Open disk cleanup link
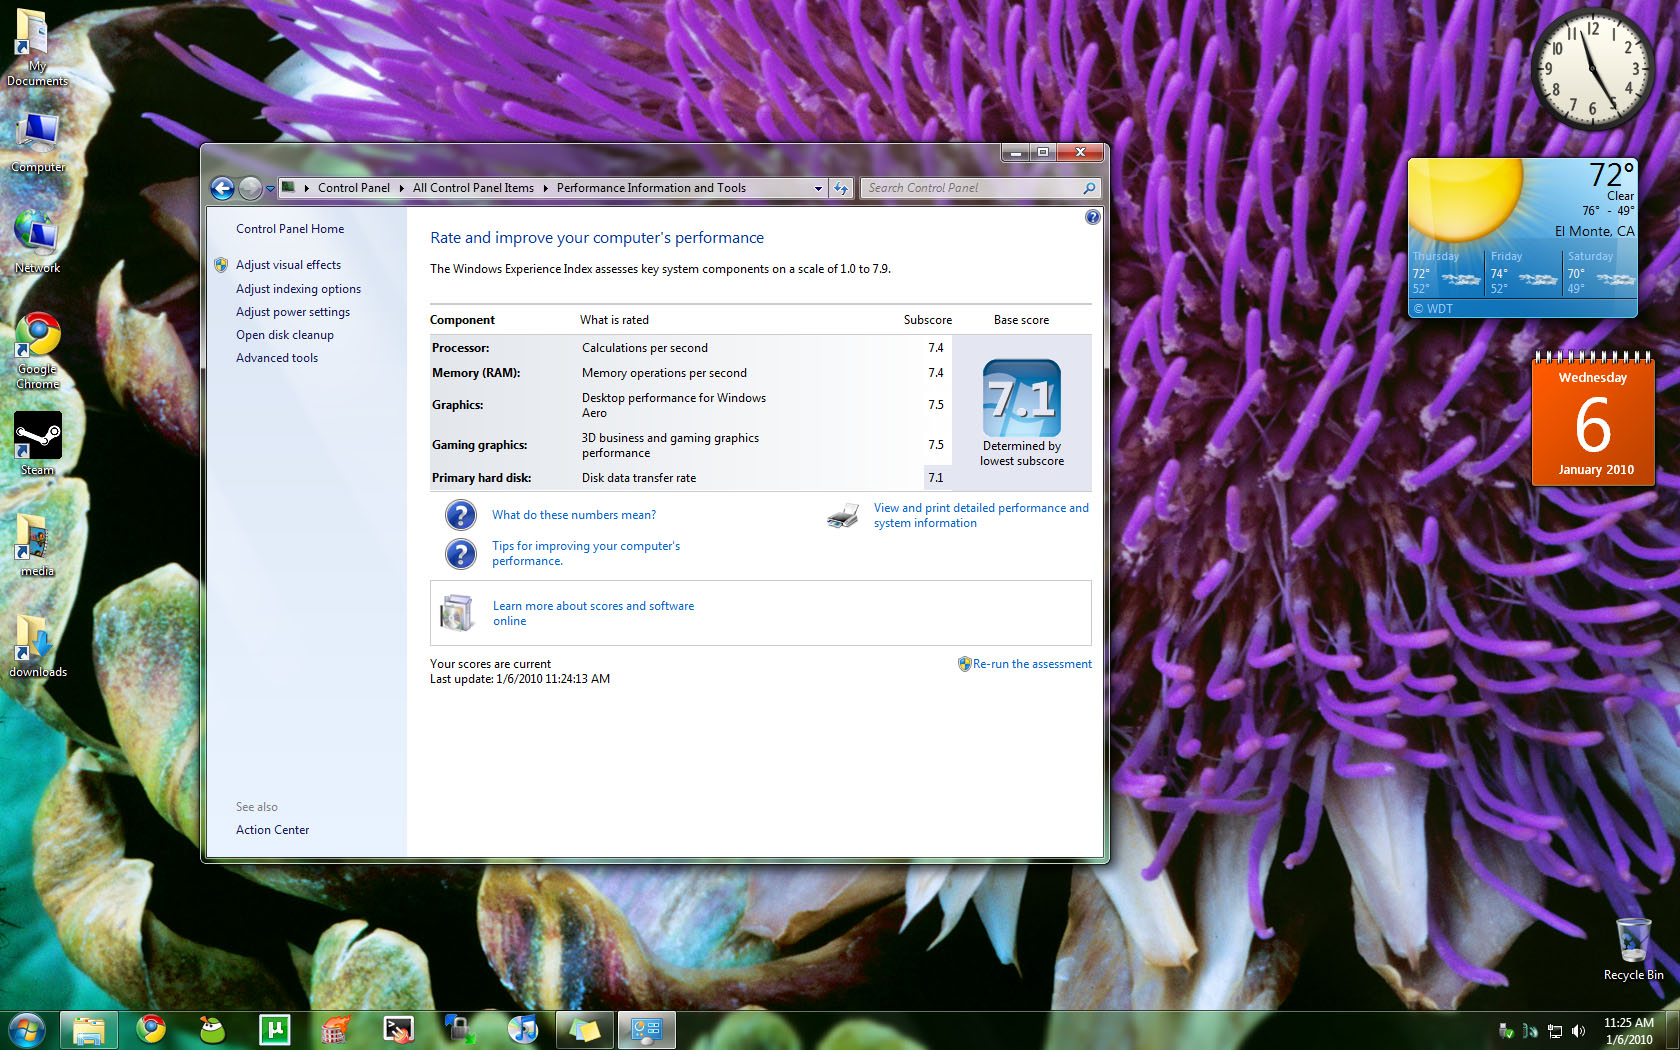This screenshot has width=1680, height=1050. [285, 335]
